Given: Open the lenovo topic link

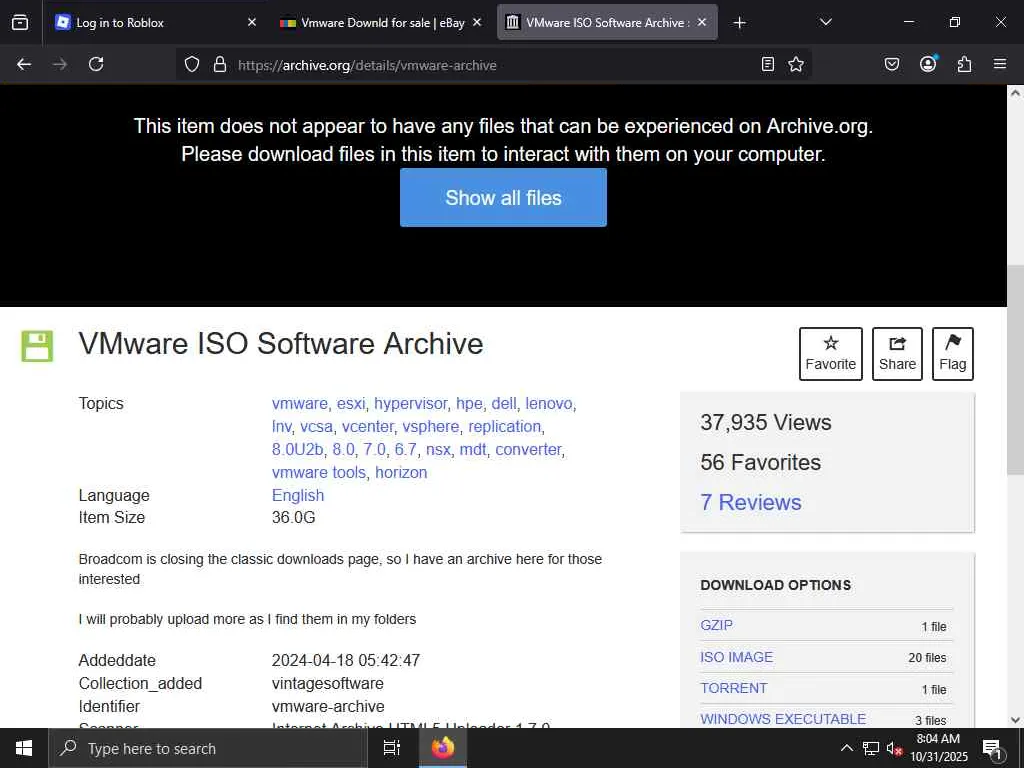Looking at the screenshot, I should tap(549, 404).
